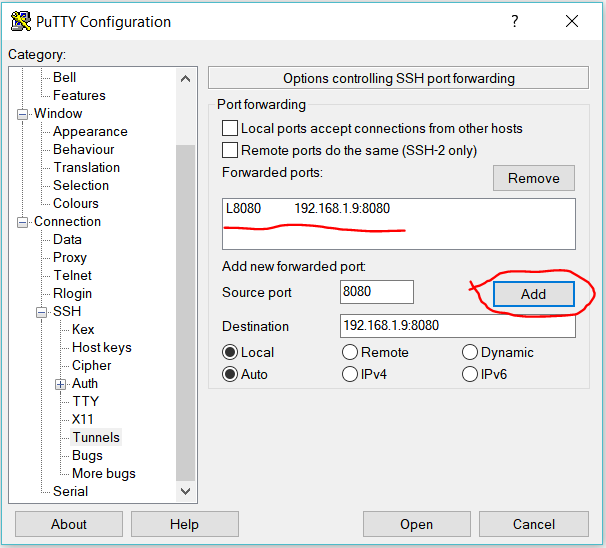606x548 pixels.
Task: Click the Cancel button
Action: point(533,524)
